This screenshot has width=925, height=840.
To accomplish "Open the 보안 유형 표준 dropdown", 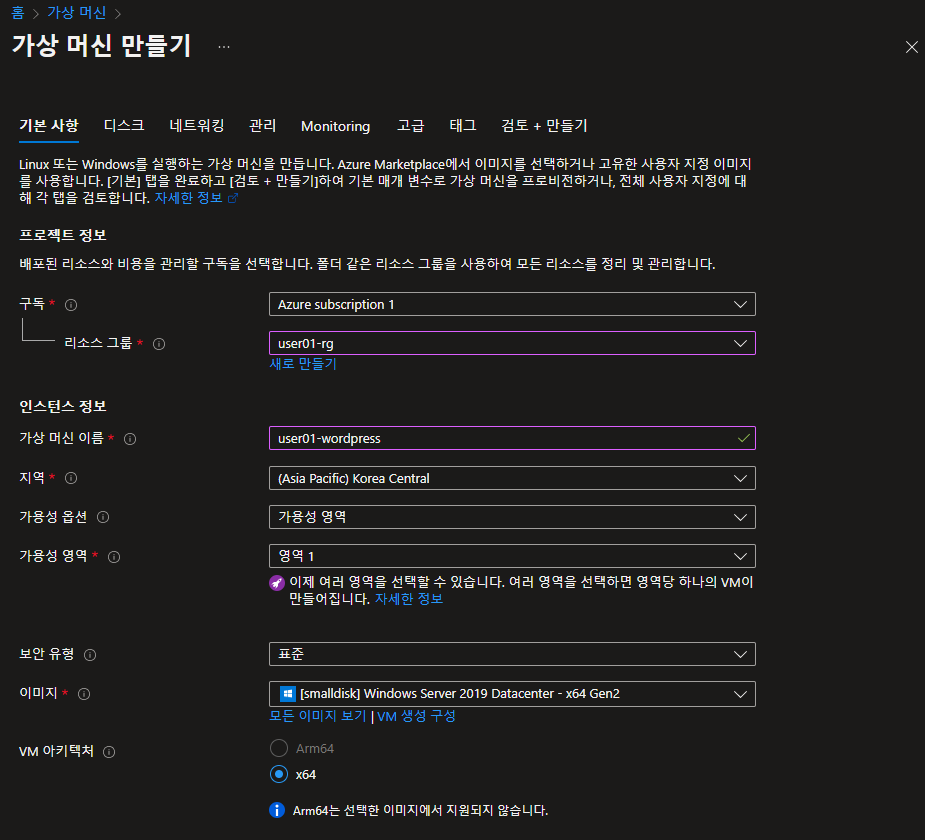I will pyautogui.click(x=512, y=654).
